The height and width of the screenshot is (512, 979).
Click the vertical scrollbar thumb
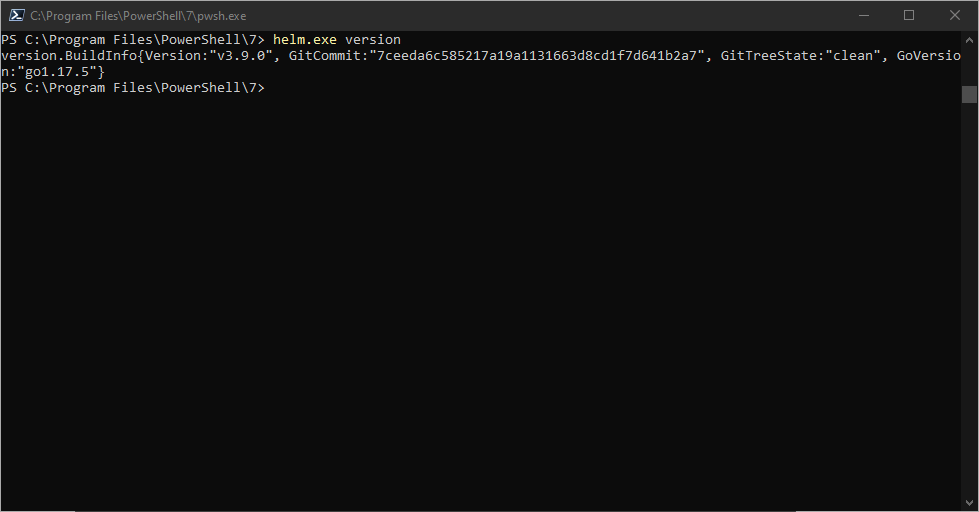click(x=969, y=94)
